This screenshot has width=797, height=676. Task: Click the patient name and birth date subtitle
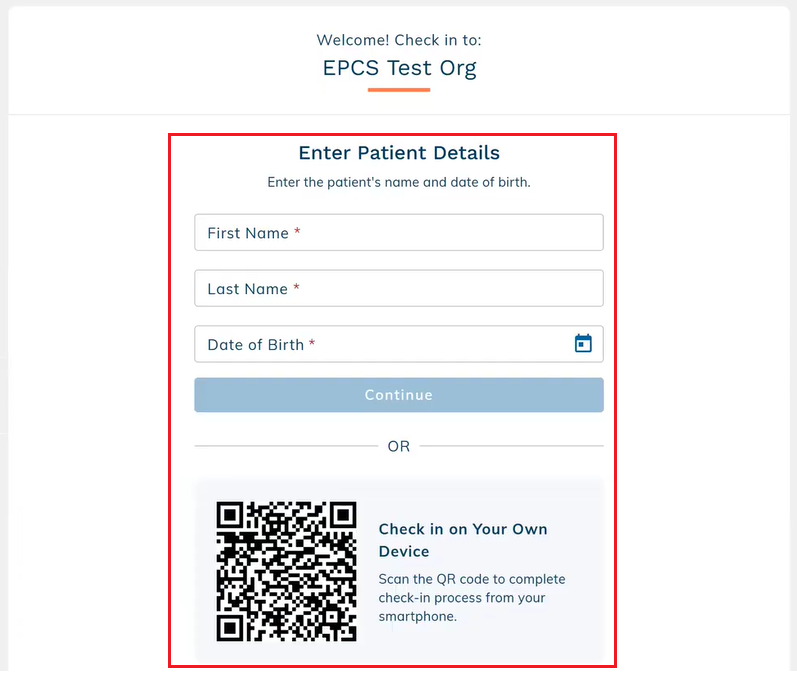pyautogui.click(x=399, y=182)
